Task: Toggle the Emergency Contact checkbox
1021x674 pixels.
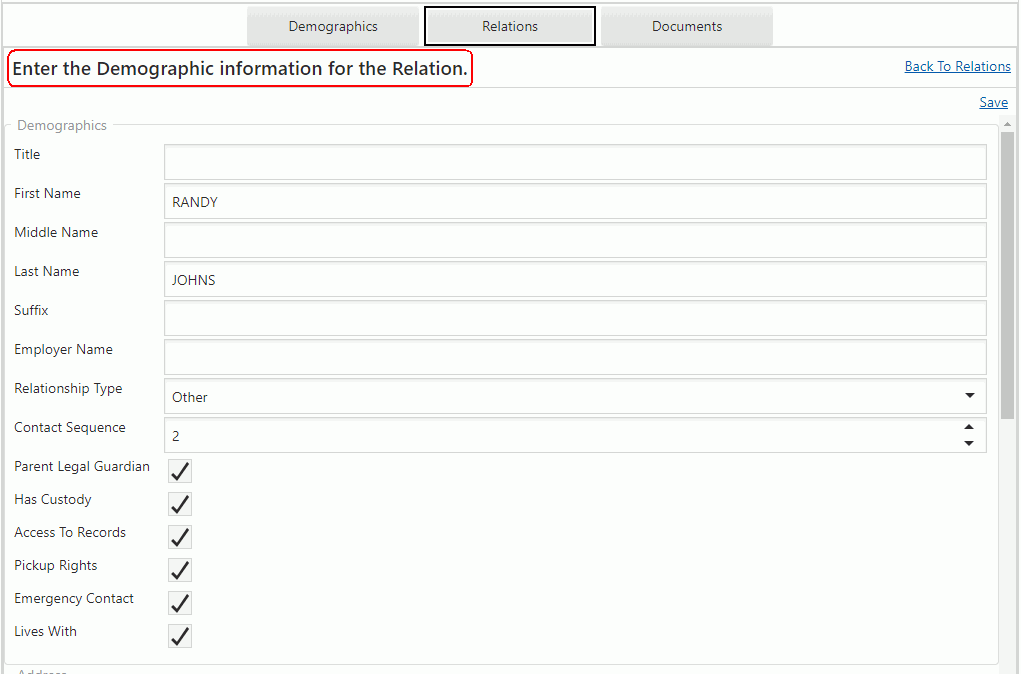Action: click(x=180, y=603)
